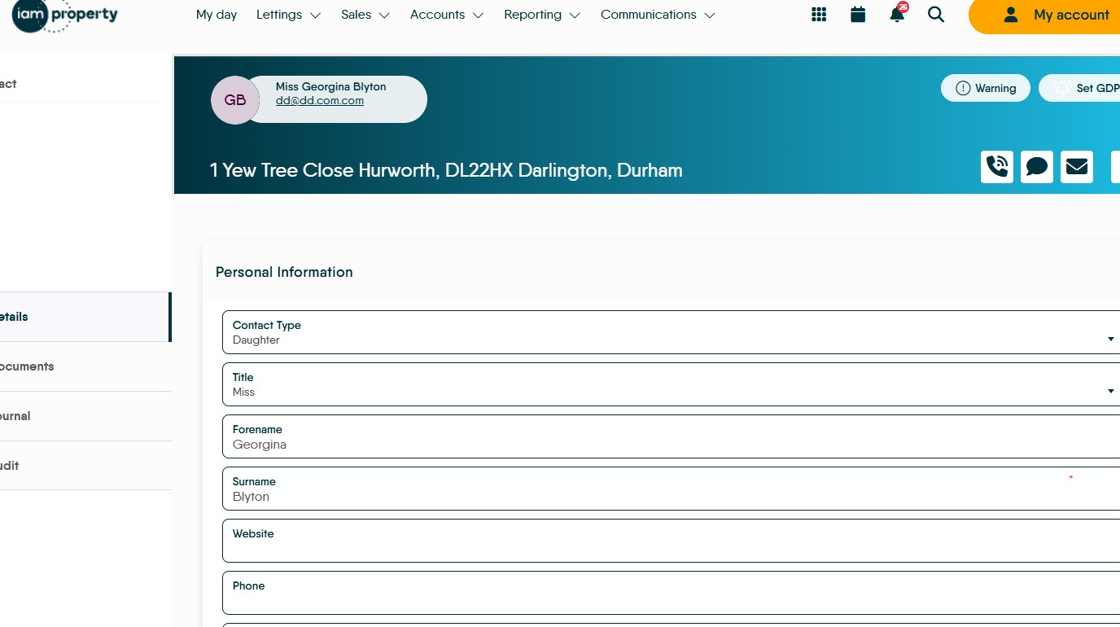Click into the Forename field
Viewport: 1120px width, 627px height.
(x=671, y=436)
